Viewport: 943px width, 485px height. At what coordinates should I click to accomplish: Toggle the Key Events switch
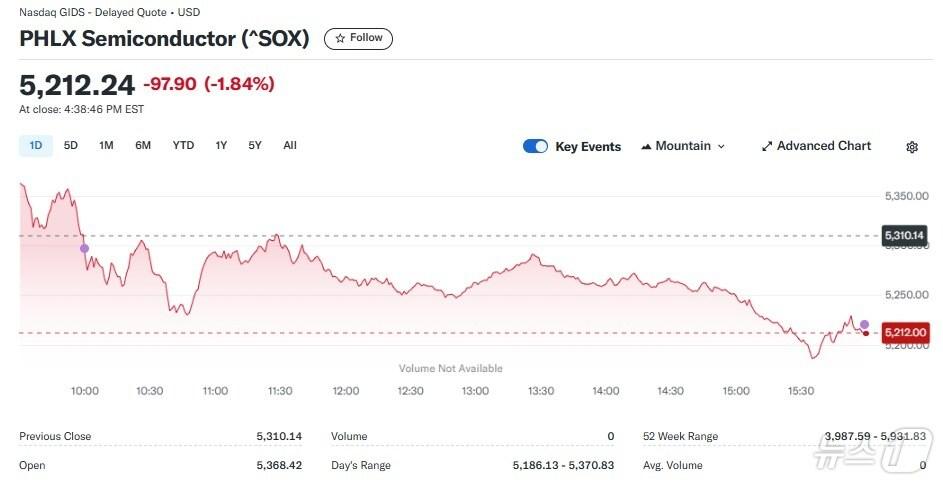click(535, 146)
